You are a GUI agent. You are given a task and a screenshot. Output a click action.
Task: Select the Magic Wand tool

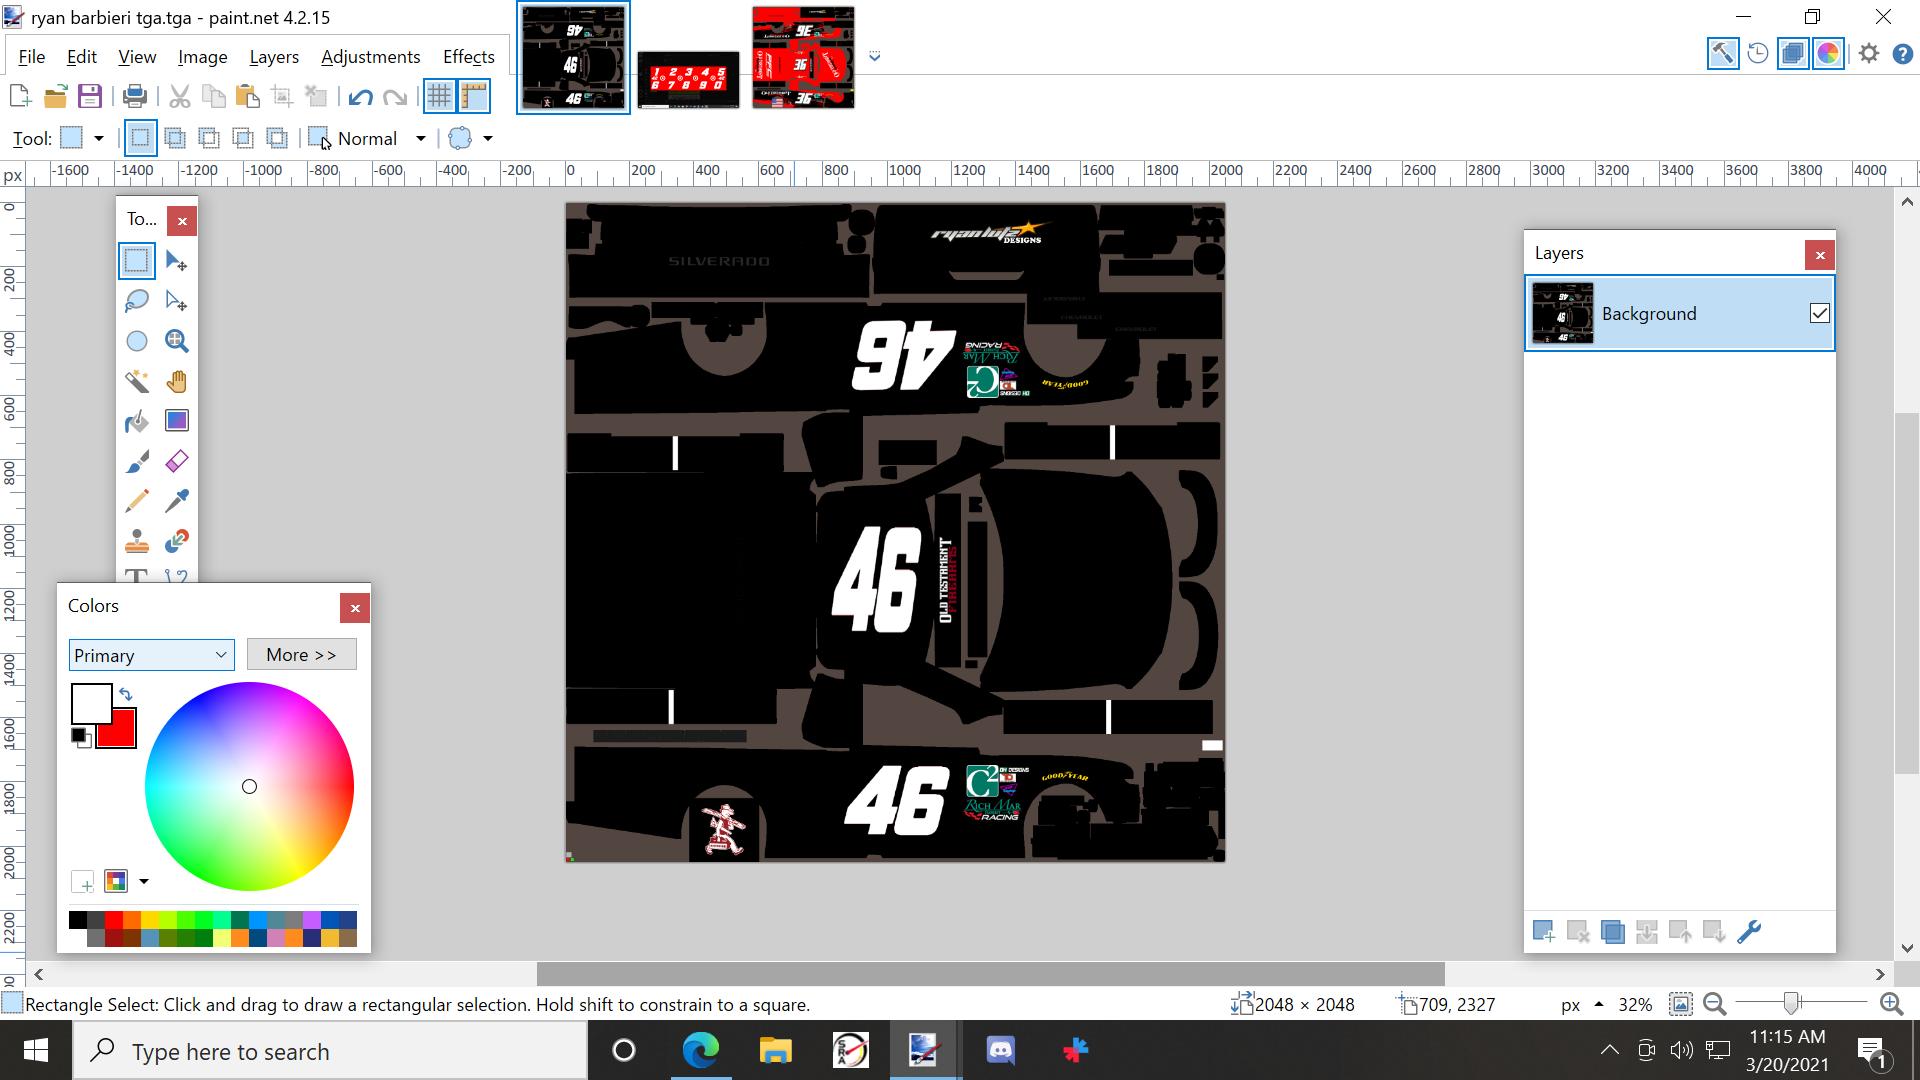pyautogui.click(x=137, y=381)
